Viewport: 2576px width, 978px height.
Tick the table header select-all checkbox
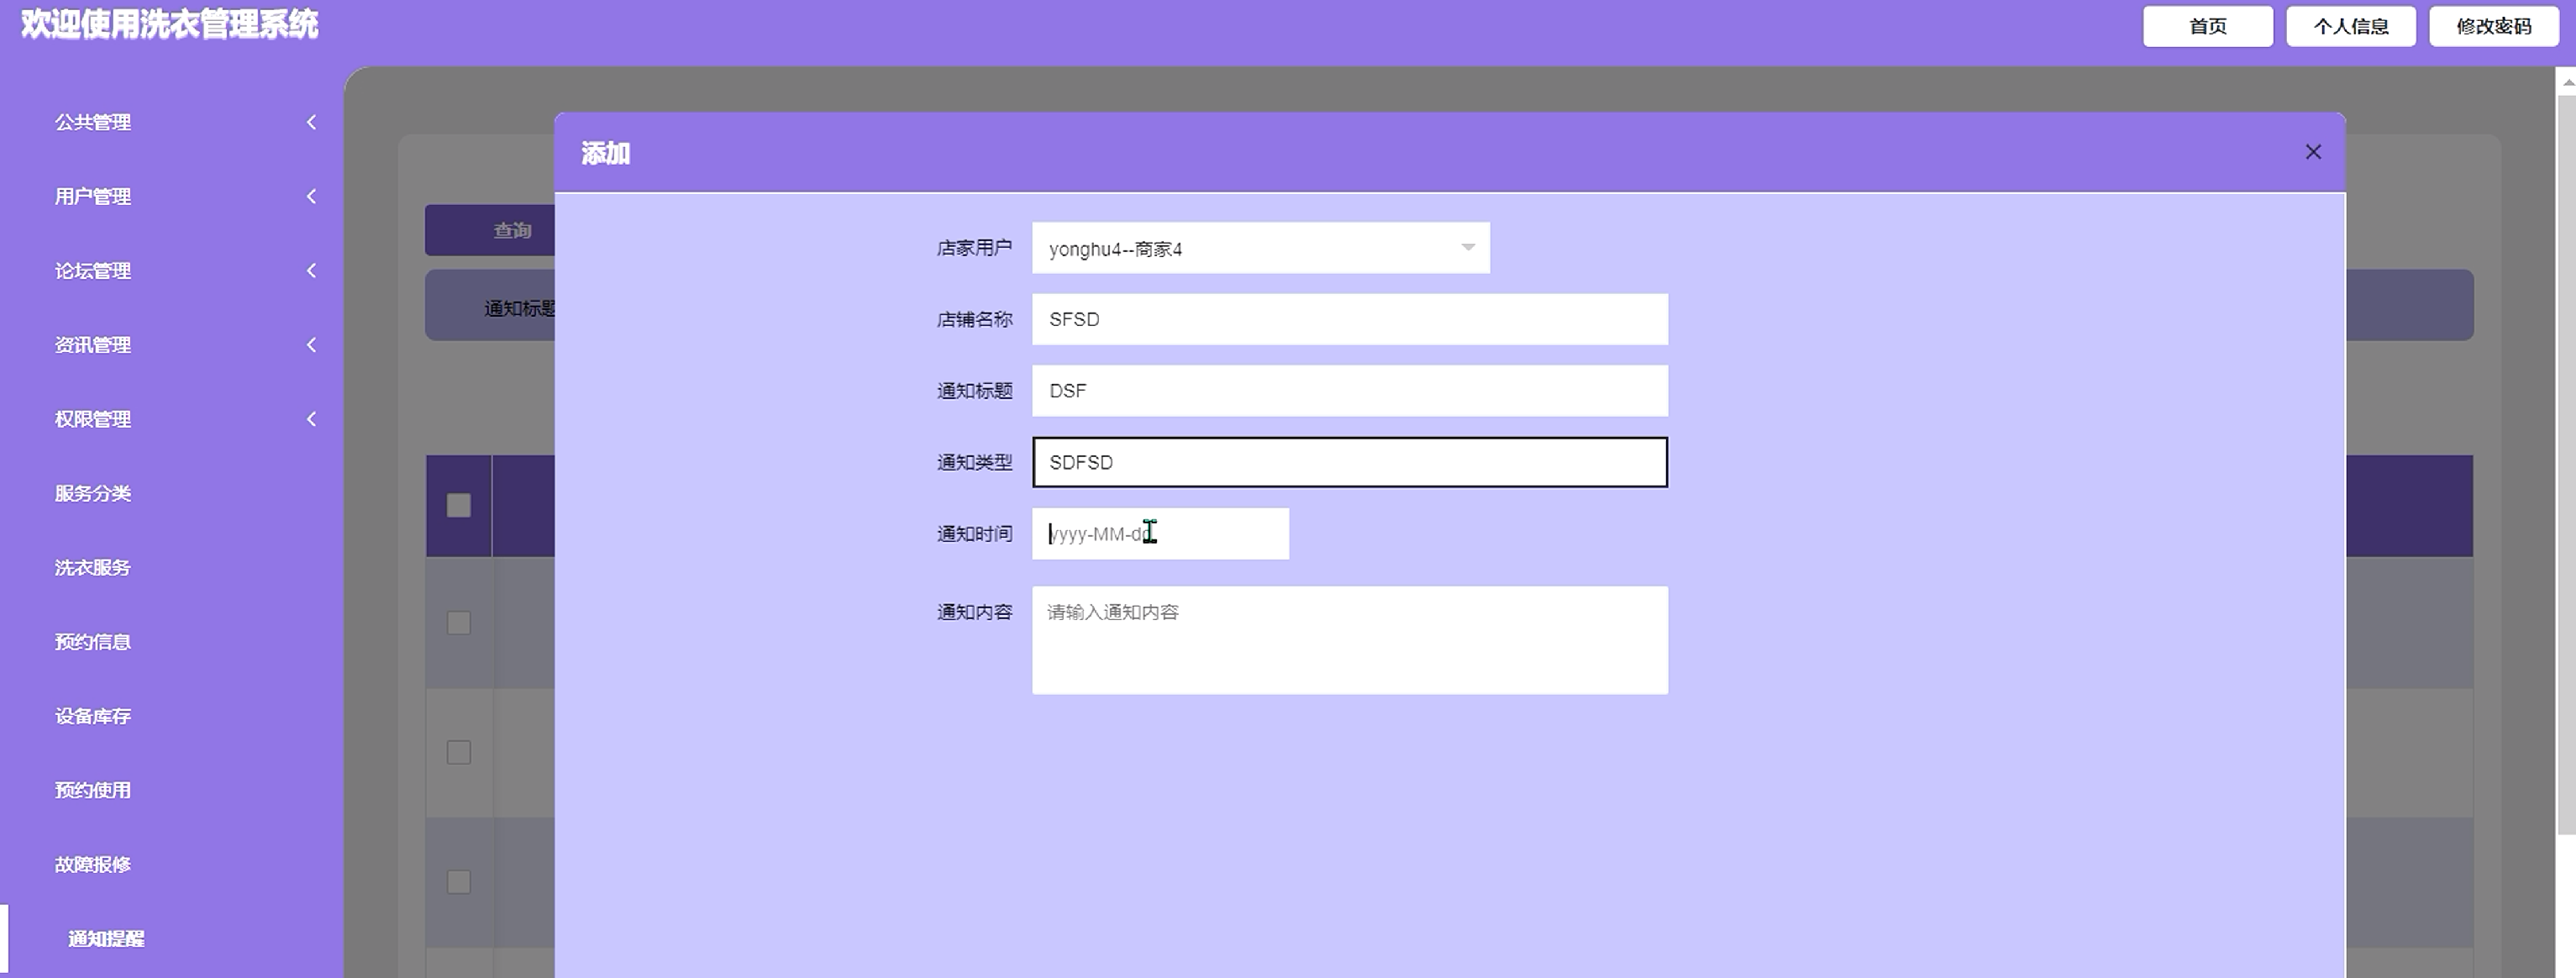tap(459, 505)
